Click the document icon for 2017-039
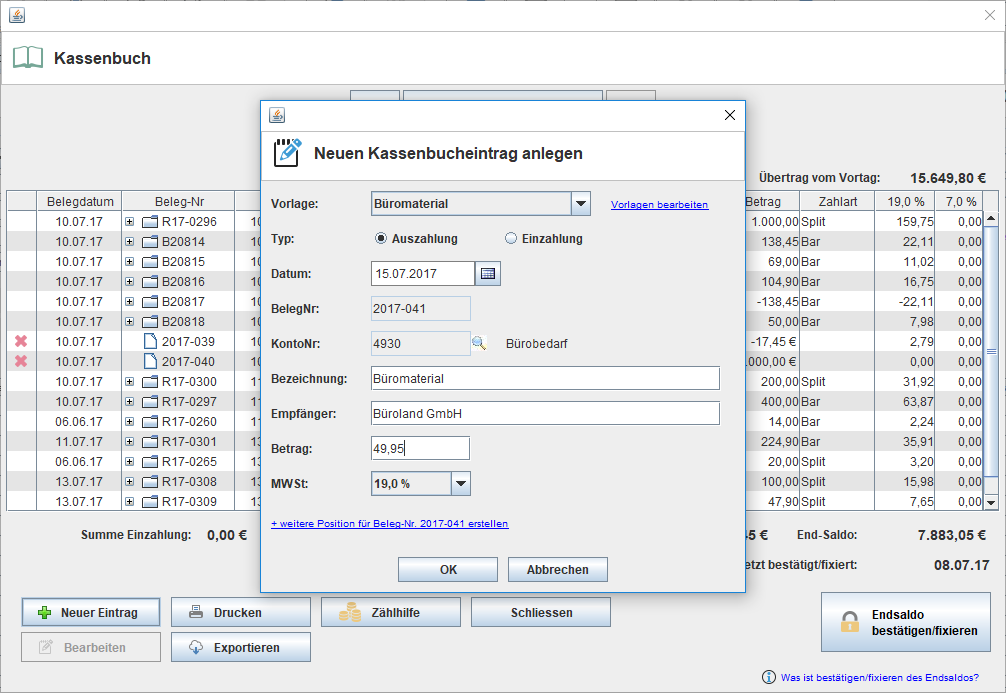The height and width of the screenshot is (693, 1006). [150, 342]
